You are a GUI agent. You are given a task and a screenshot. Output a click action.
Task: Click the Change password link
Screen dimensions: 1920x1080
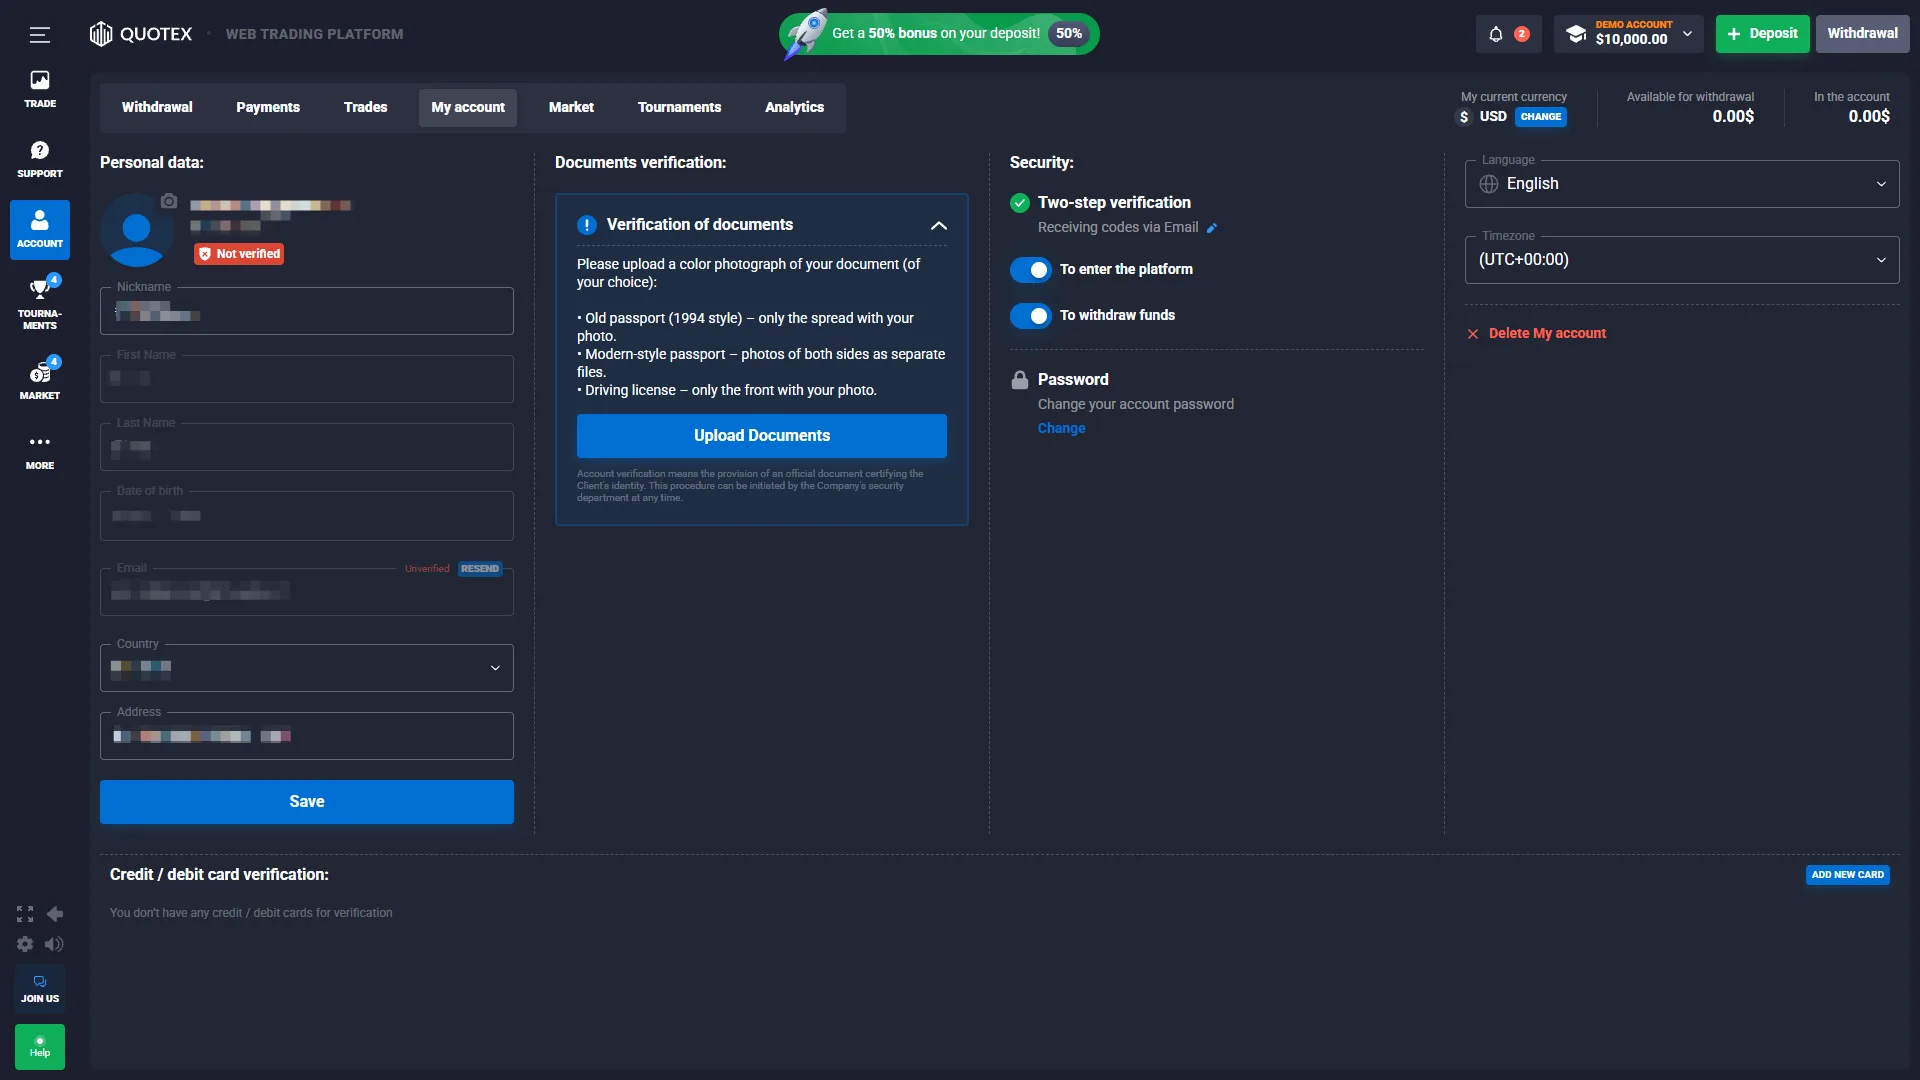pos(1061,429)
